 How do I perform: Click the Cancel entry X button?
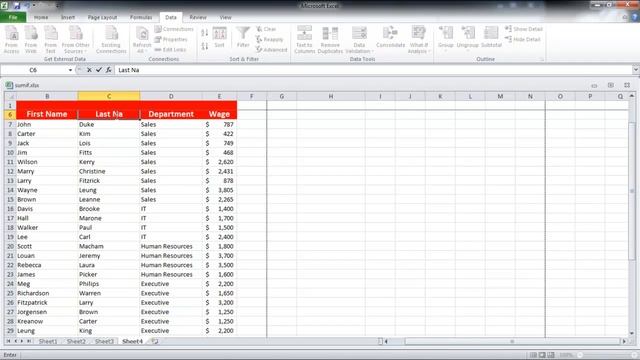click(89, 70)
